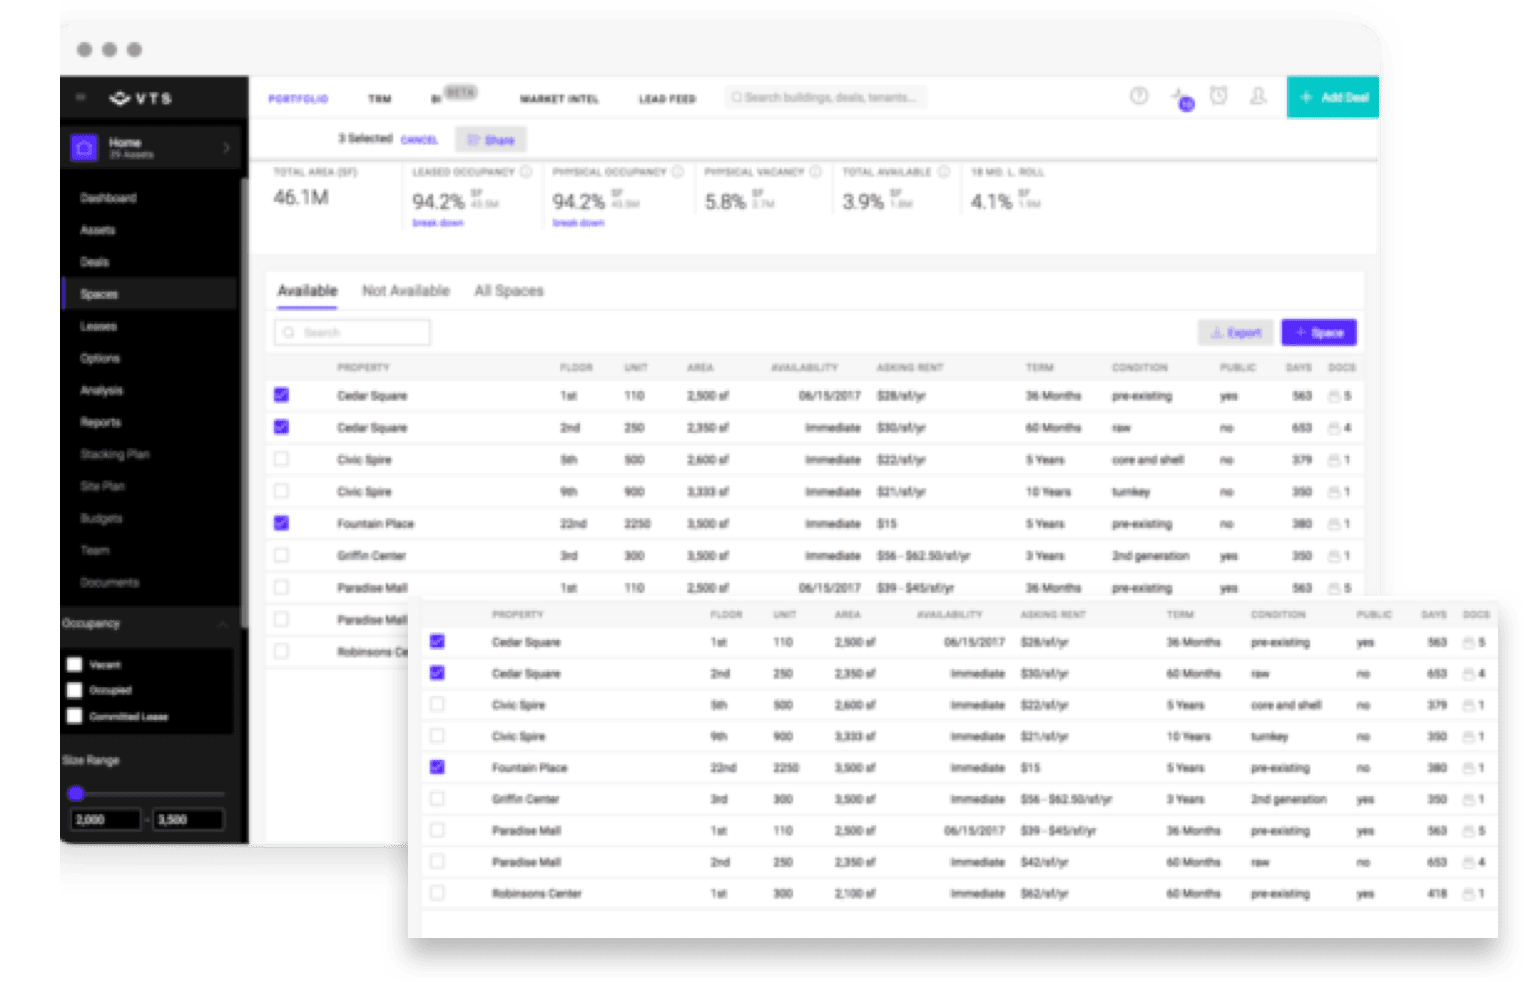Click the purple Home building icon
Viewport: 1524px width, 982px height.
pos(85,148)
